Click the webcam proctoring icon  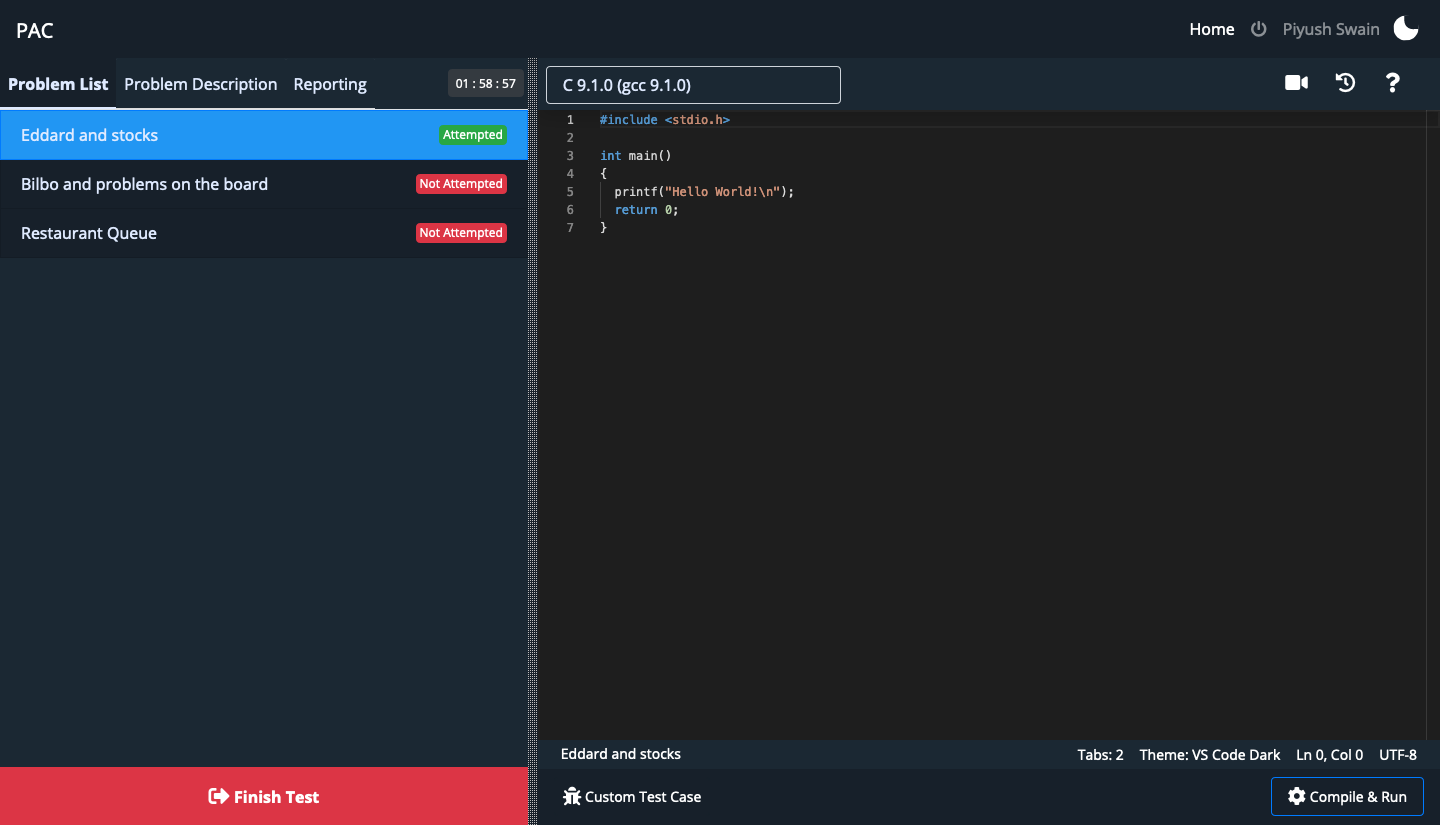coord(1296,82)
